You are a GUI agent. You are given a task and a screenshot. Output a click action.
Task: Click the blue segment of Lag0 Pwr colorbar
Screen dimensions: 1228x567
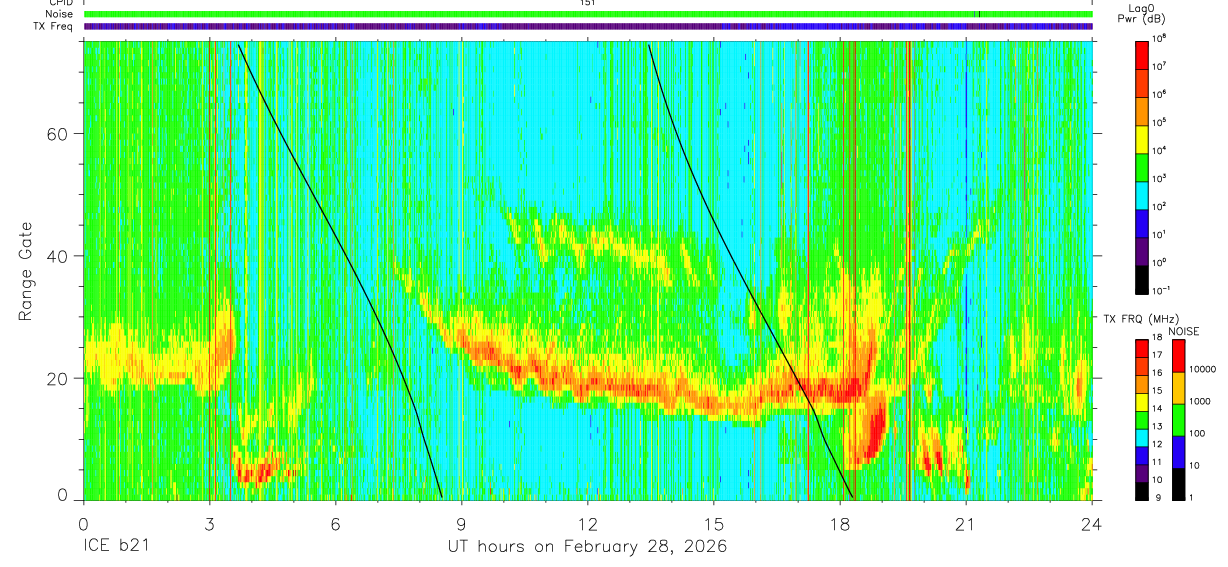(1141, 221)
